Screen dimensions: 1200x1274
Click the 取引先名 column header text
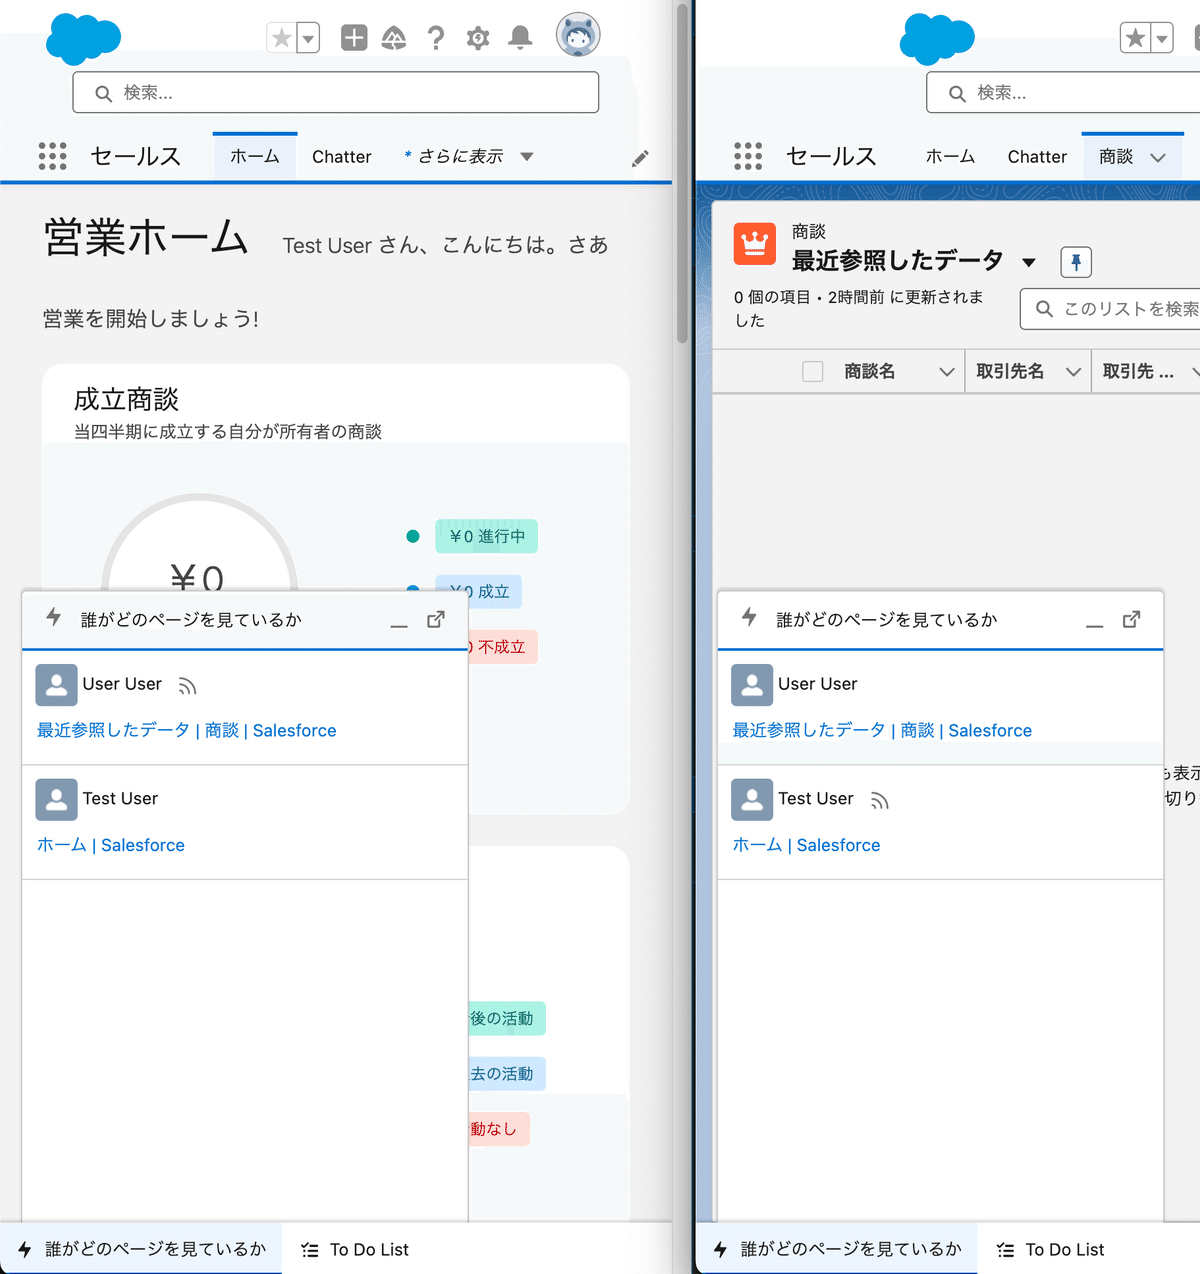coord(1010,371)
